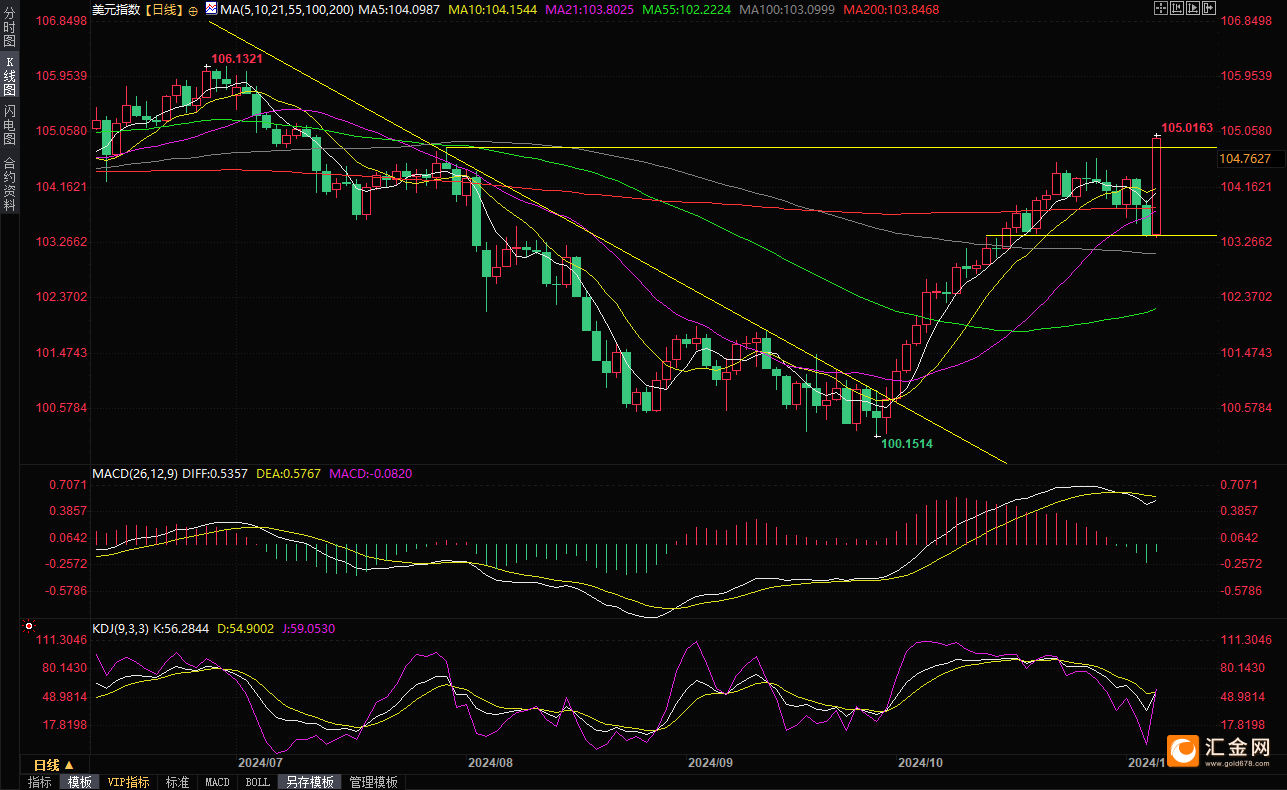This screenshot has height=790, width=1287.
Task: Select the 指标 bottom tab
Action: (x=40, y=782)
